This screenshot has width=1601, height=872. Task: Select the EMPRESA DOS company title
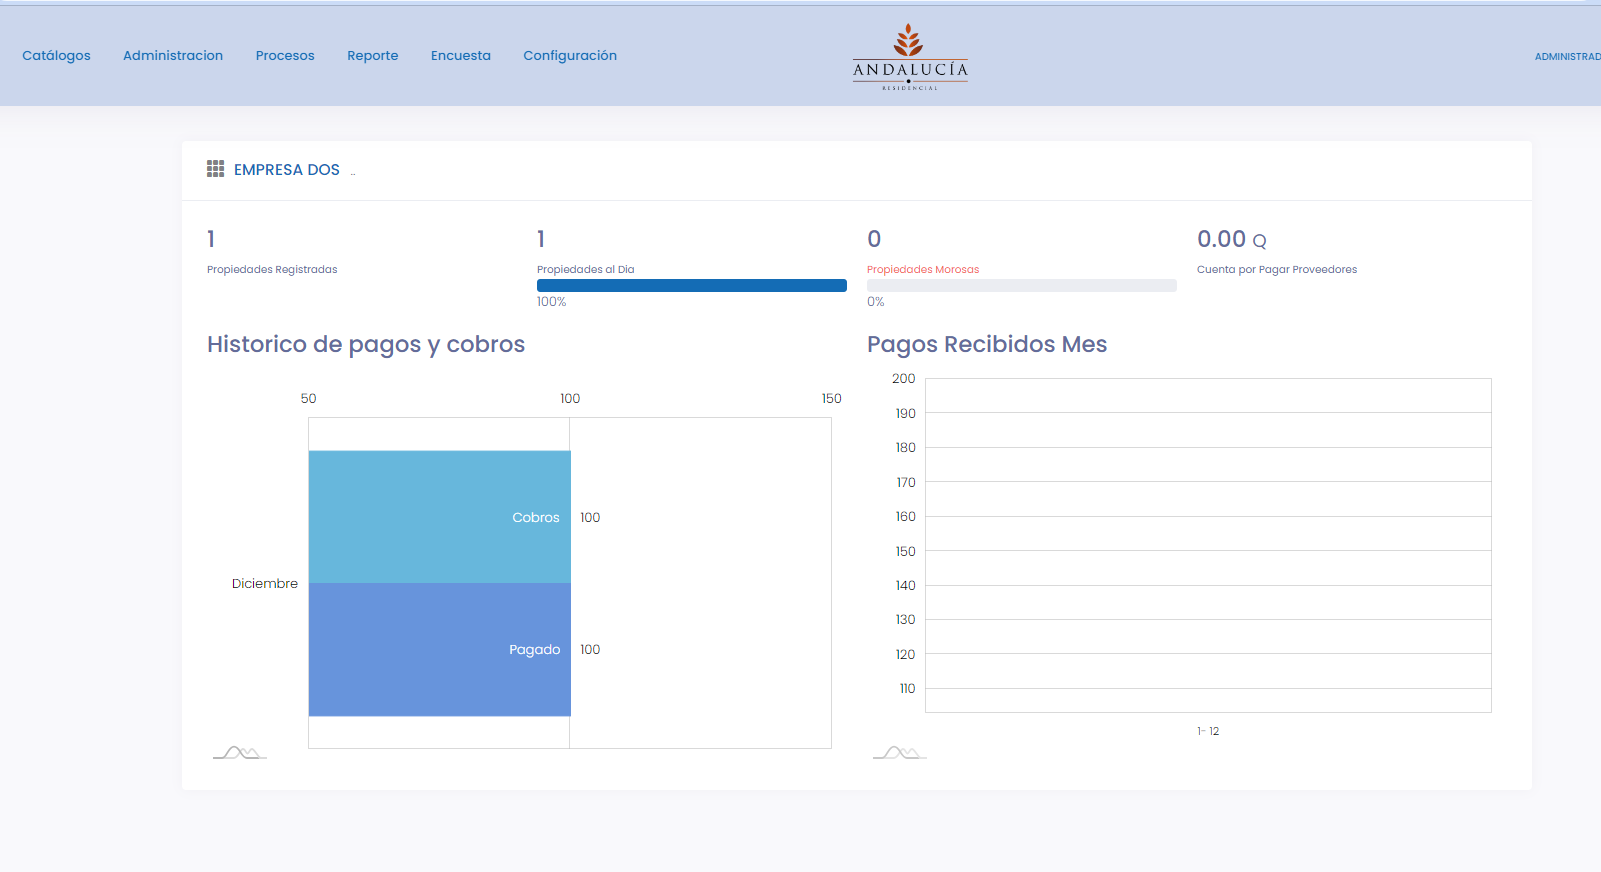[287, 170]
